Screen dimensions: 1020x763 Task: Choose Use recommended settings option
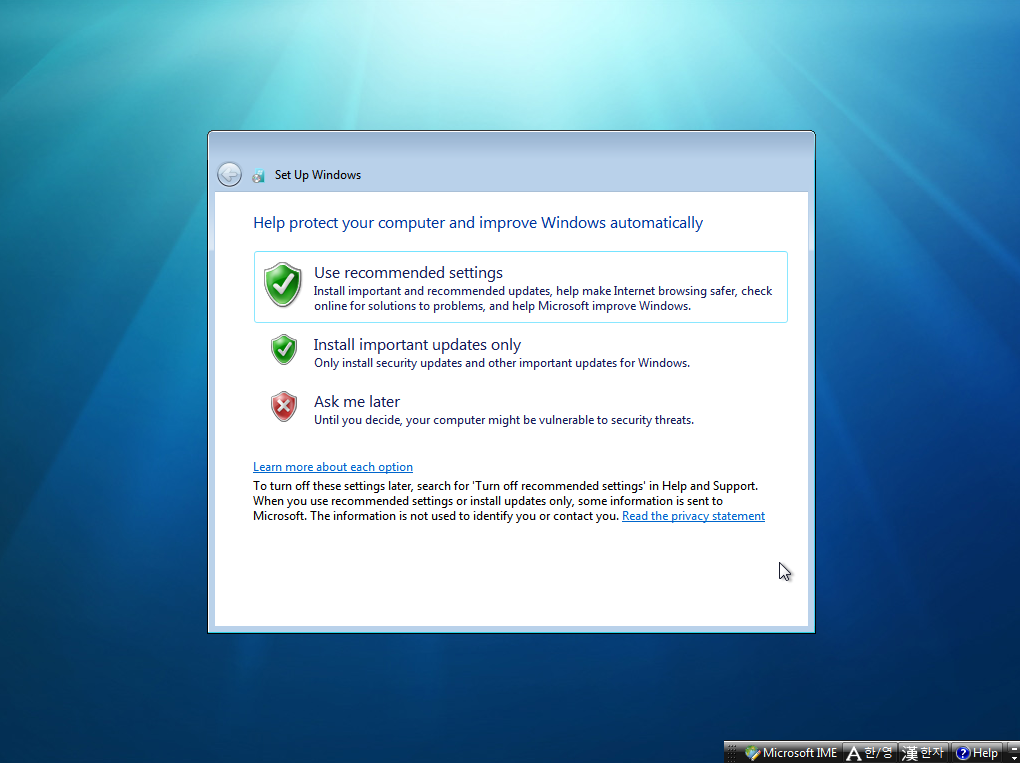[520, 287]
